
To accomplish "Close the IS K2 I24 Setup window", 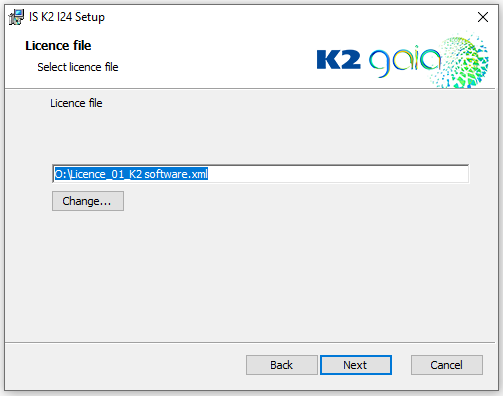I will 483,17.
